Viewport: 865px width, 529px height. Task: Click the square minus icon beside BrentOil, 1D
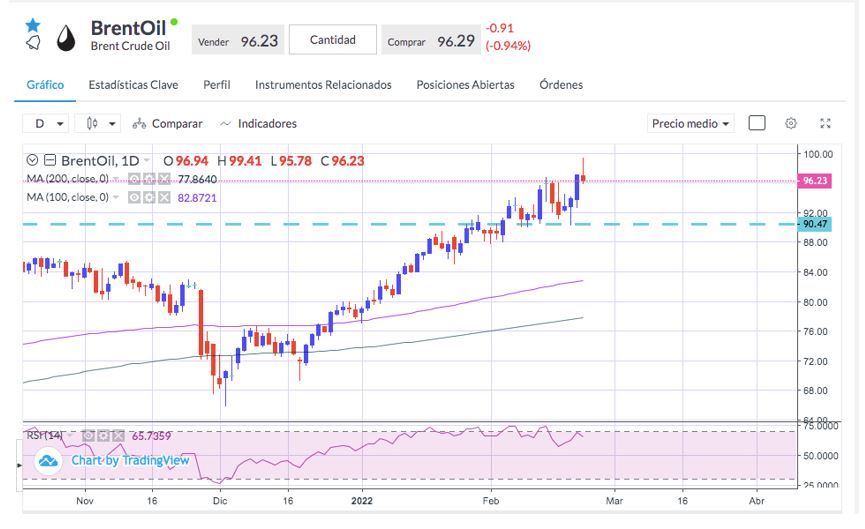click(50, 161)
